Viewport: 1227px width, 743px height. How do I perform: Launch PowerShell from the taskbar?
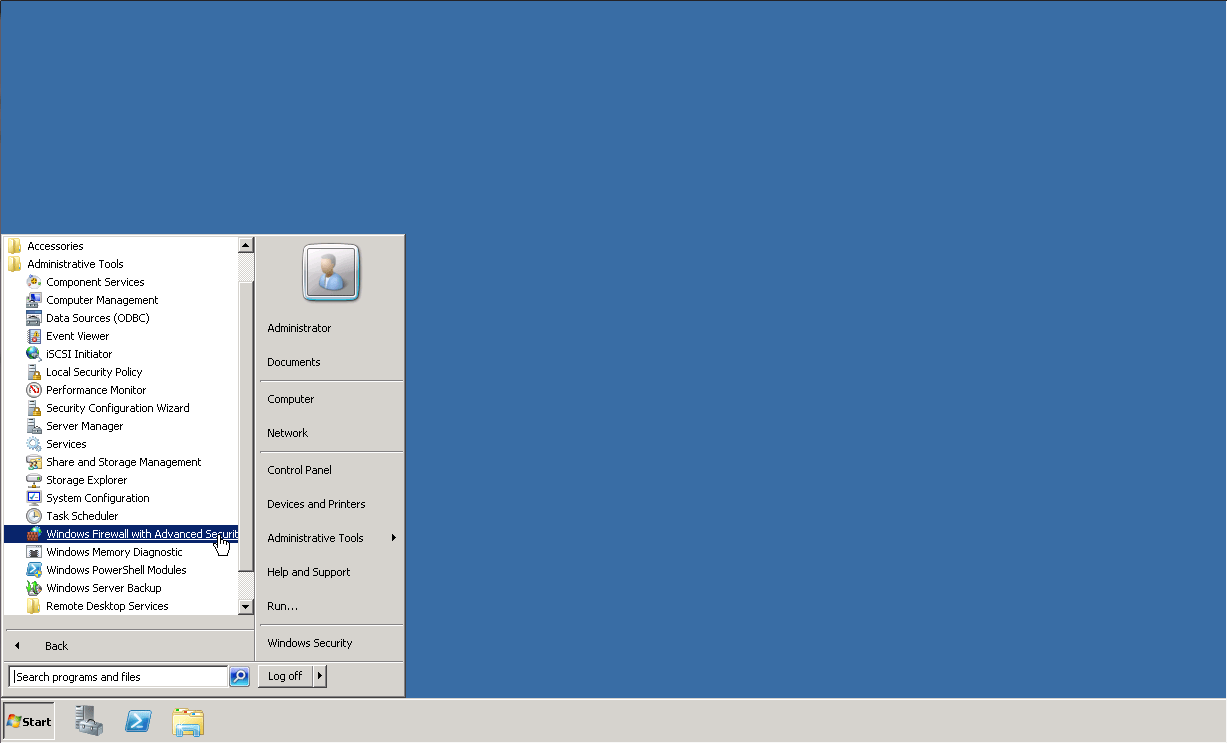click(138, 721)
